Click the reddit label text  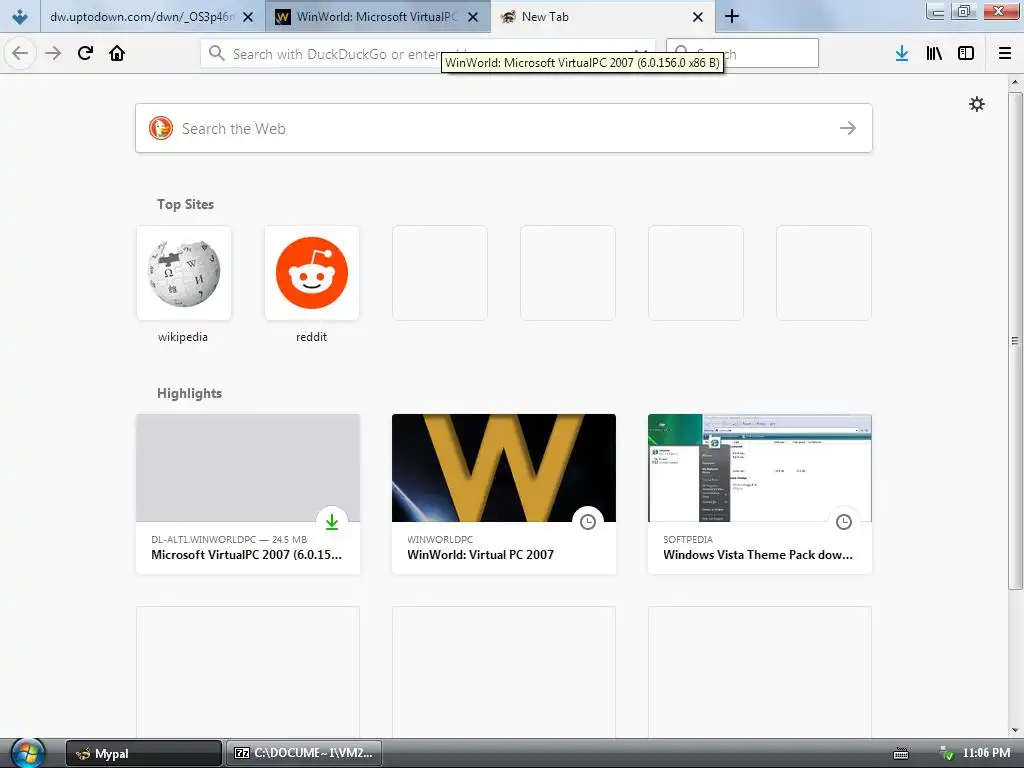point(312,337)
